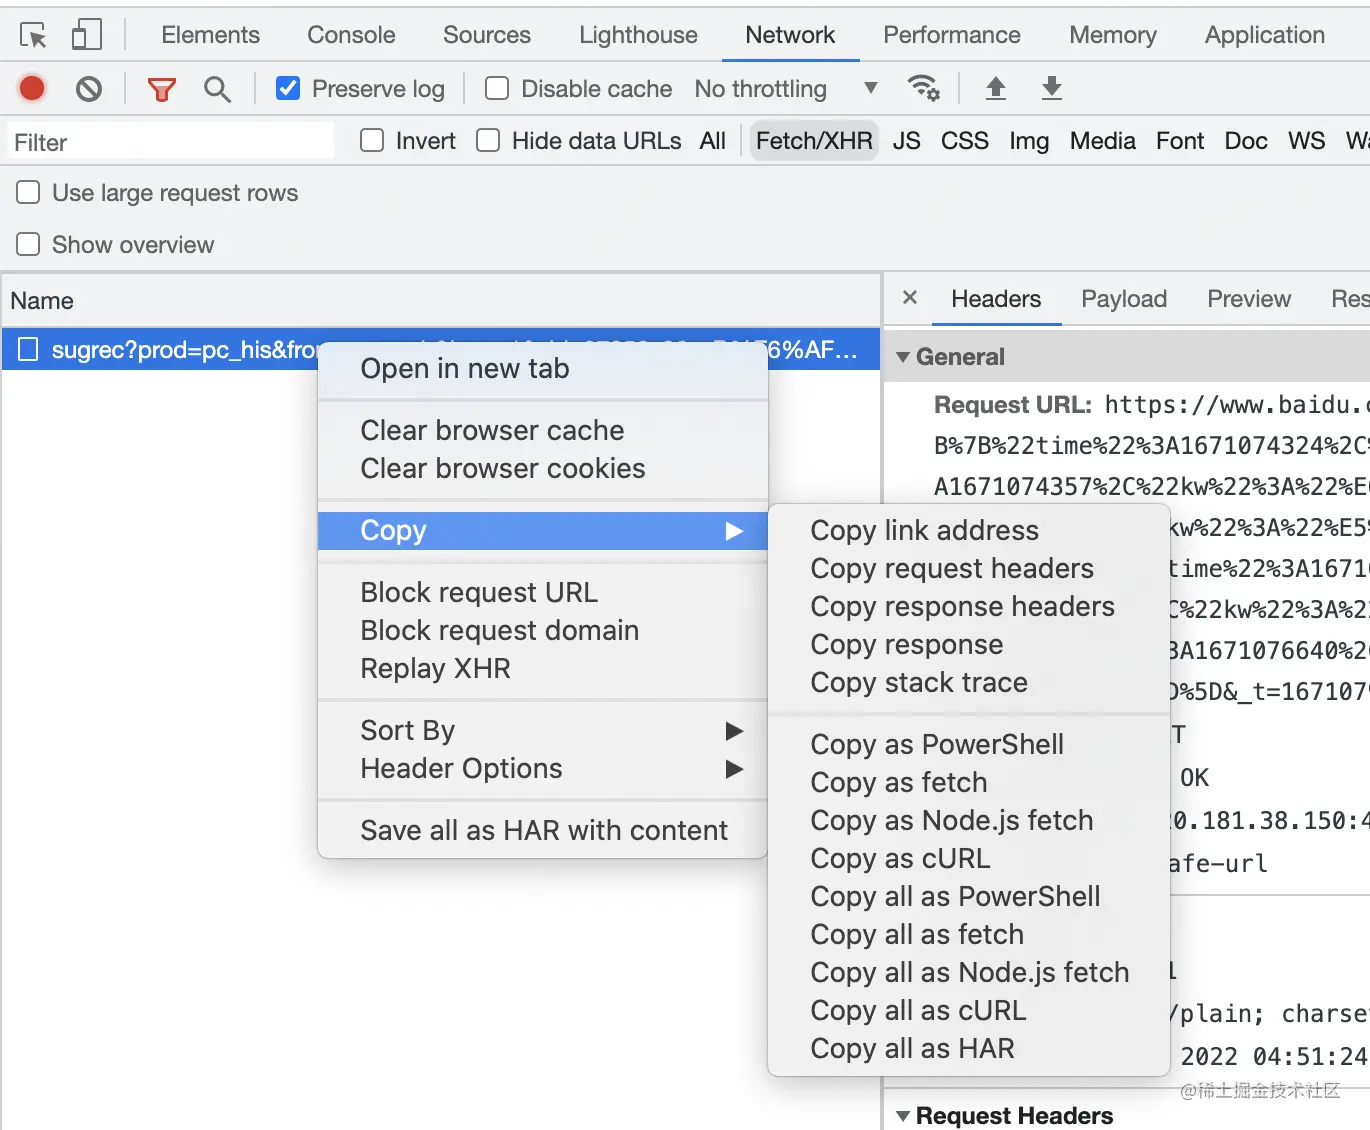Choose Open in new tab
1370x1130 pixels.
tap(542, 369)
